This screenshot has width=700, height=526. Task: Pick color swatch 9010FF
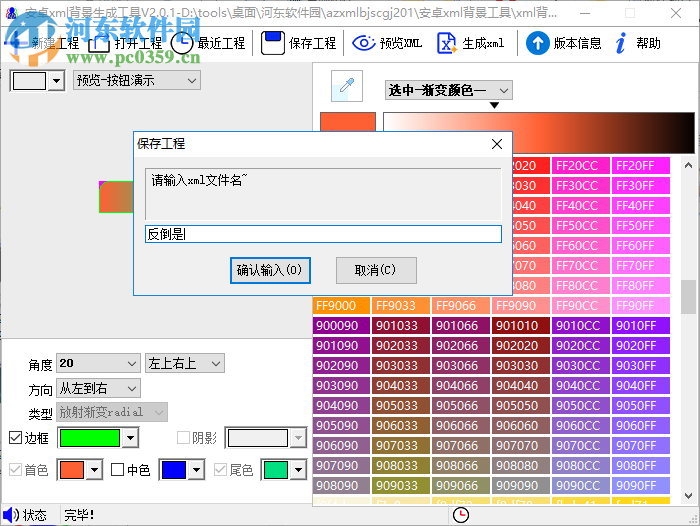click(x=641, y=326)
